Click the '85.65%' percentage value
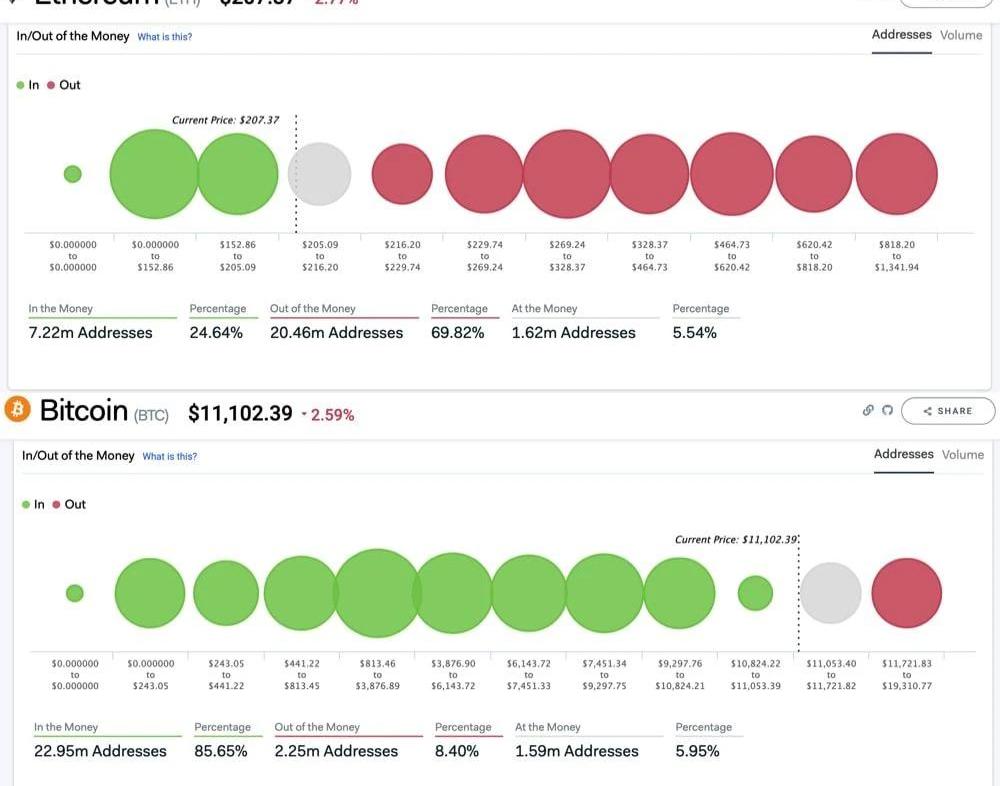 [x=221, y=751]
